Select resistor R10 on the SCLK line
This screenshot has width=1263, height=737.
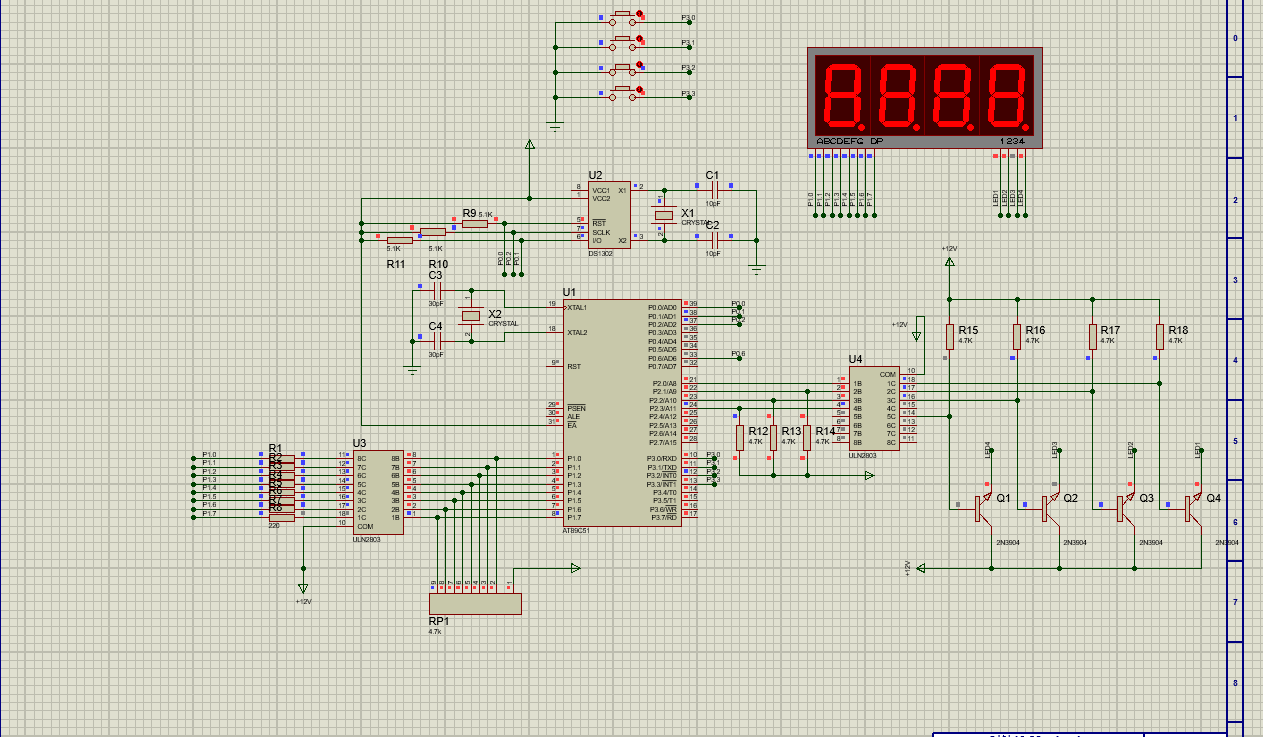coord(433,231)
